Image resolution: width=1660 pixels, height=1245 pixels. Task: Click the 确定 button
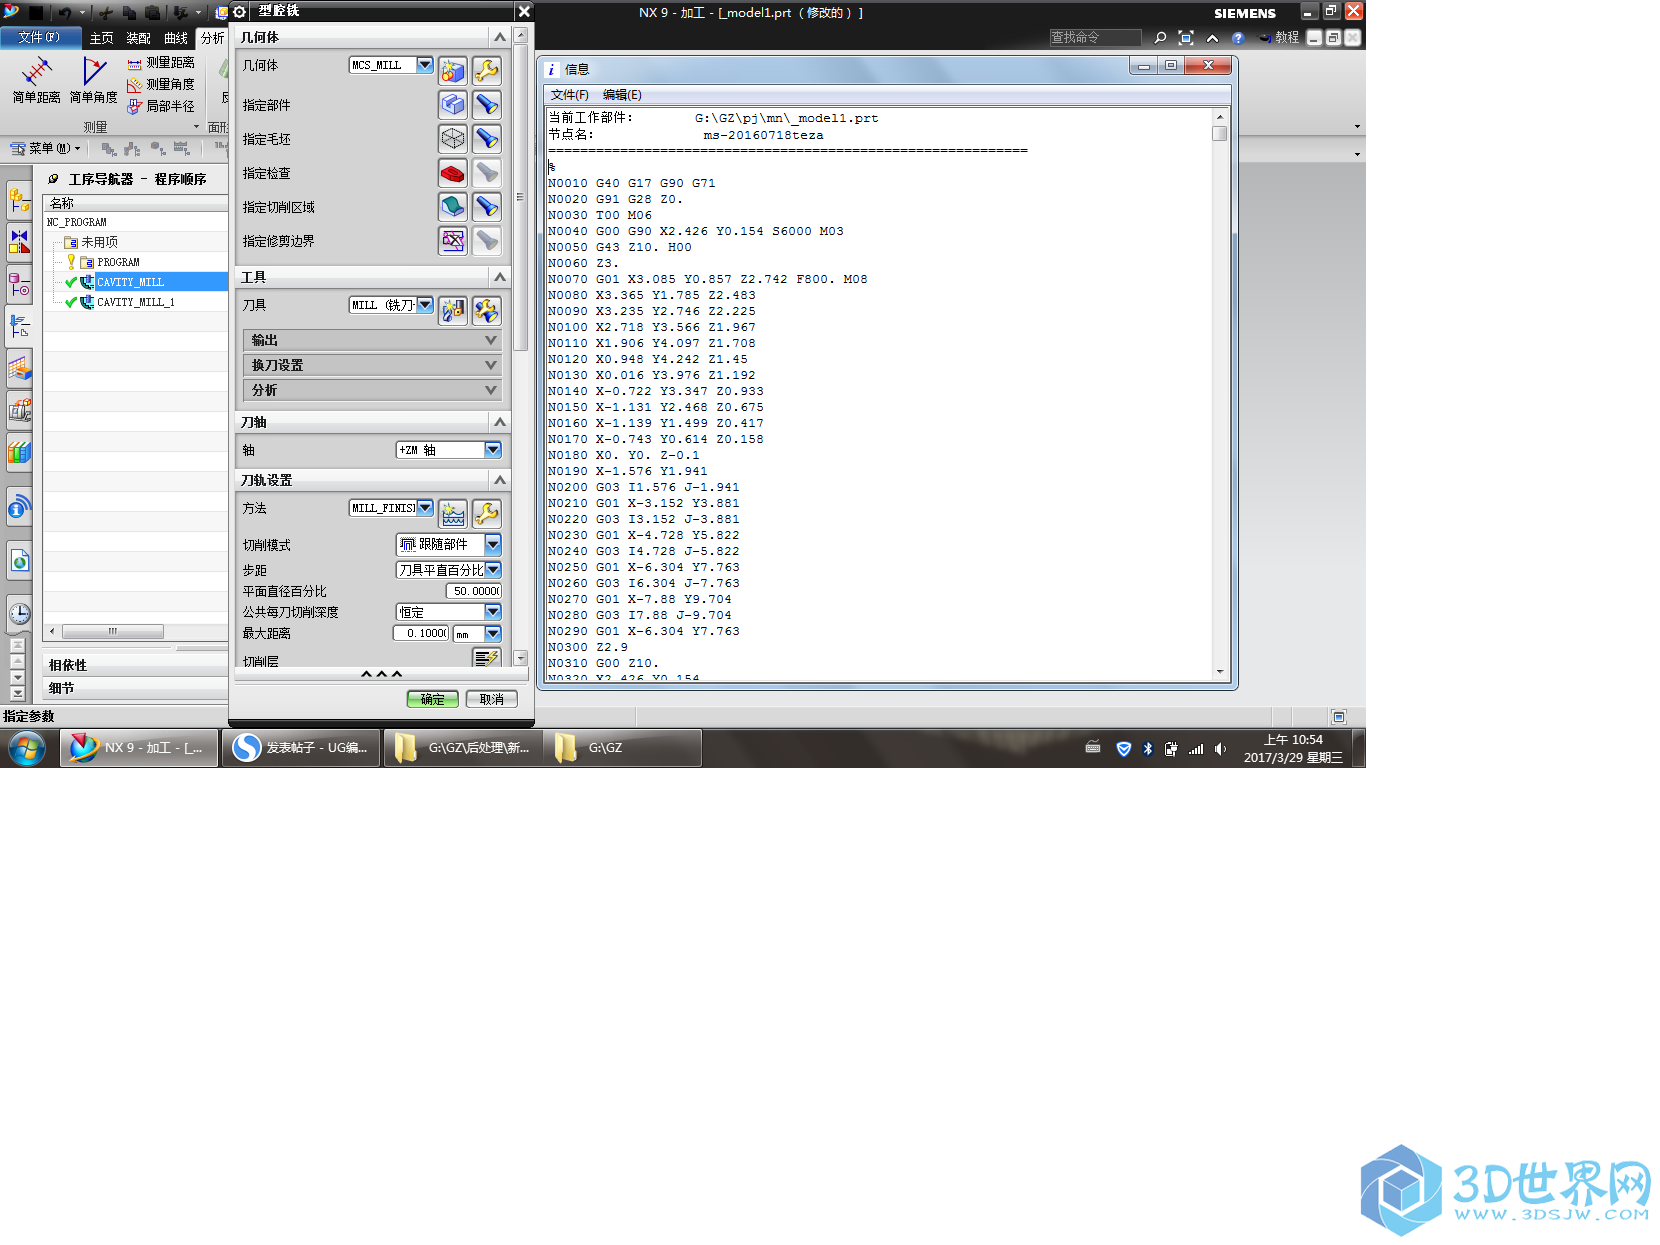(433, 699)
